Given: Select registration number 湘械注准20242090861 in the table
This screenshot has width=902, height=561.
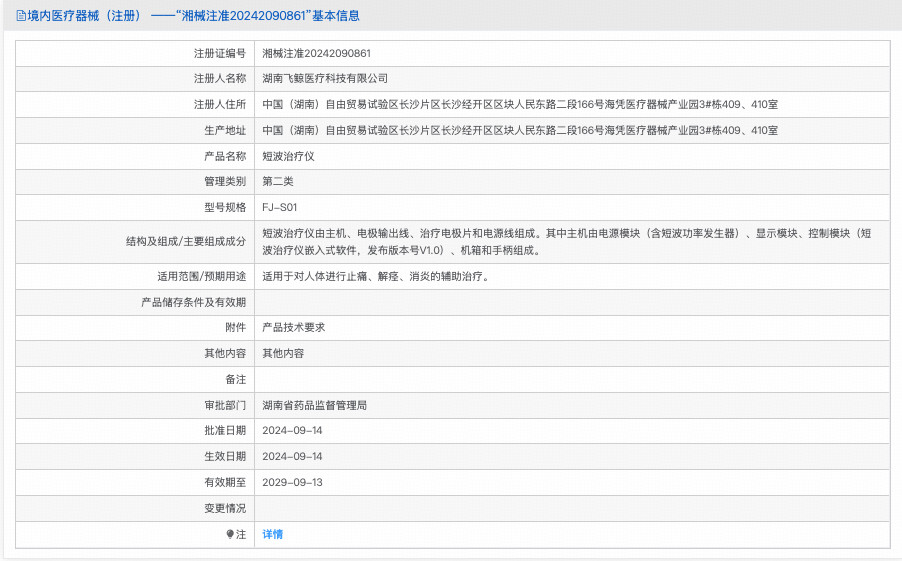Looking at the screenshot, I should point(316,53).
